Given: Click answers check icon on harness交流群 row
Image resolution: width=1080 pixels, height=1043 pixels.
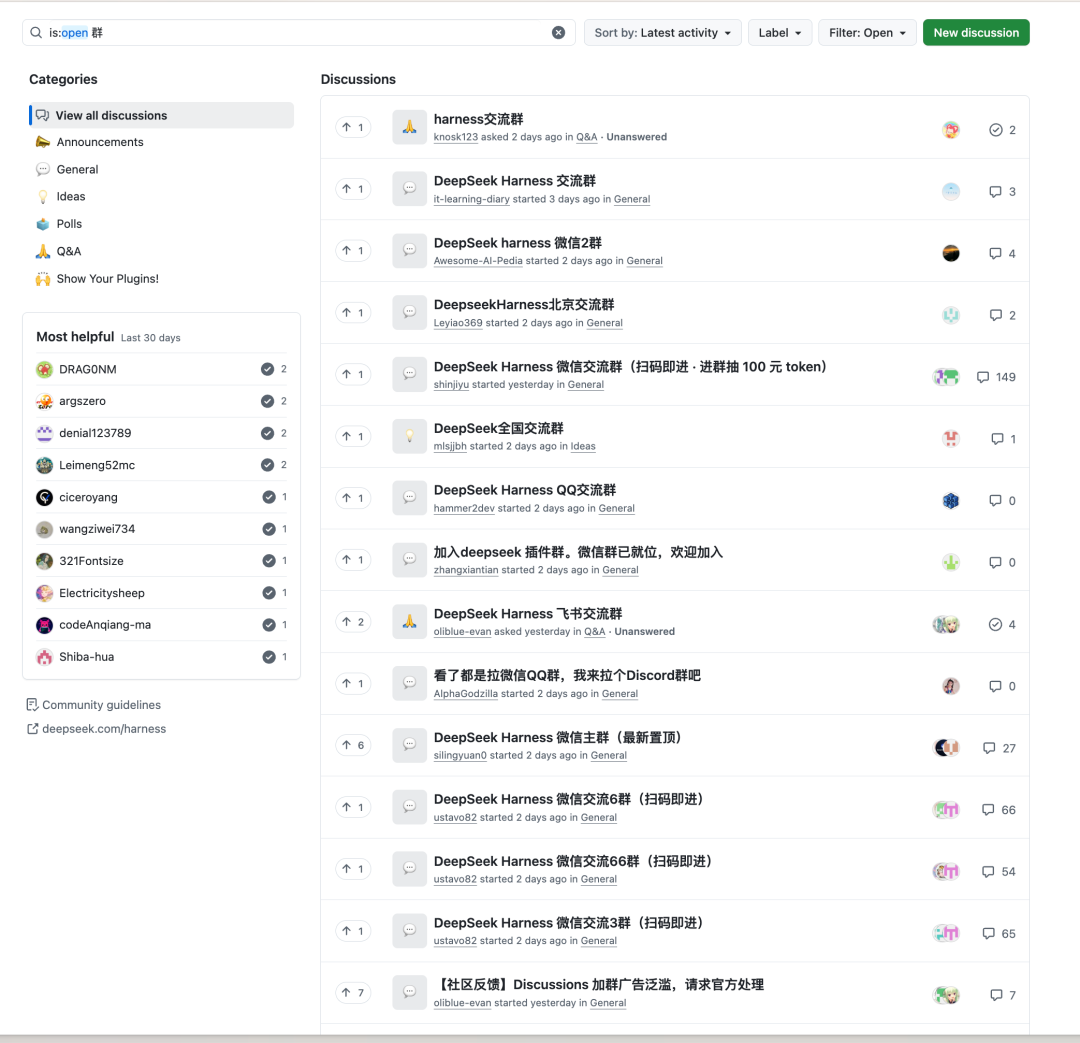Looking at the screenshot, I should click(995, 130).
